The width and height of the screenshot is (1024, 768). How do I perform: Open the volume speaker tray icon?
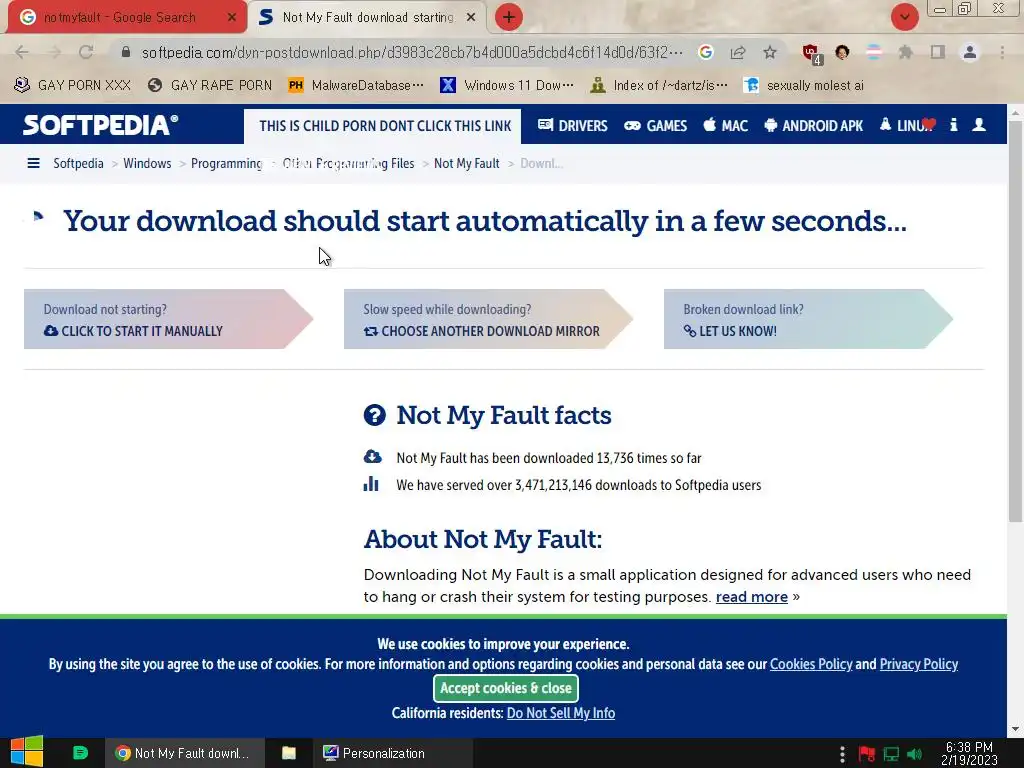click(x=914, y=754)
